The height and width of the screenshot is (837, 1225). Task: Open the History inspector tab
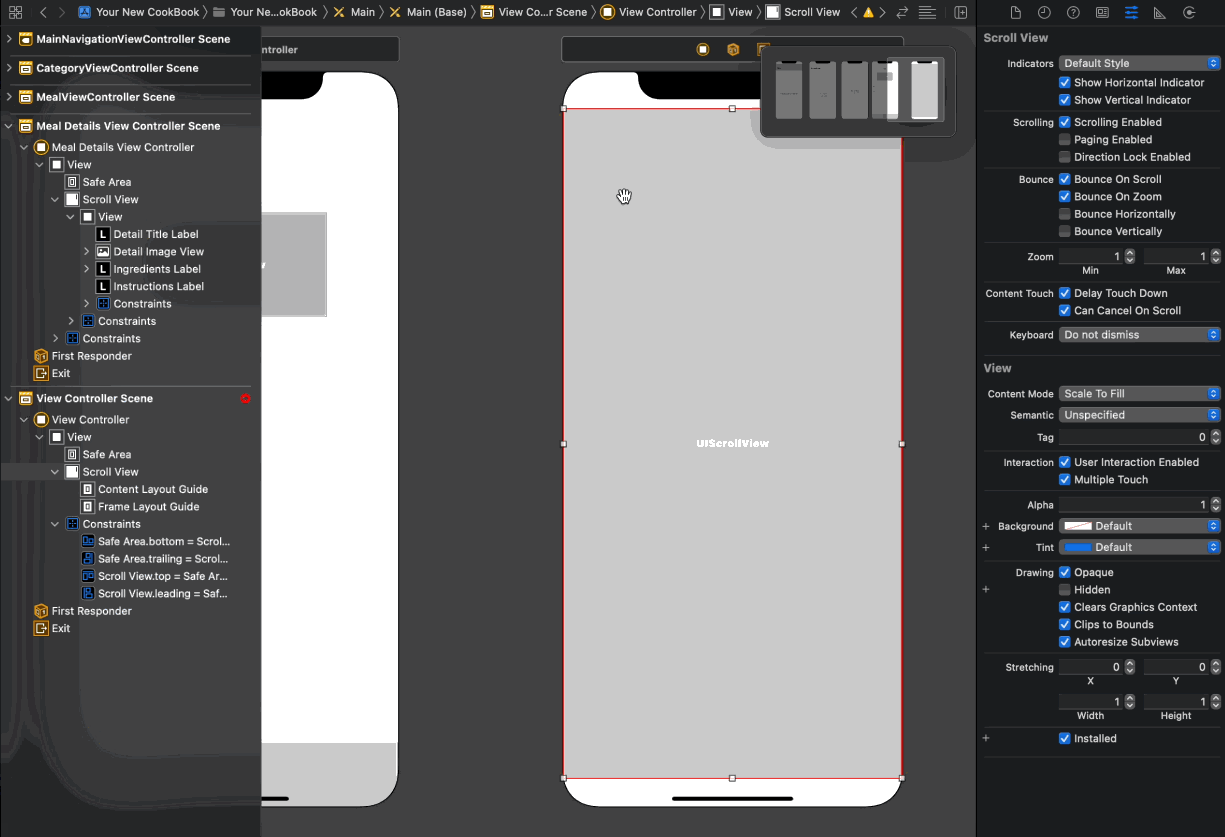click(1044, 13)
